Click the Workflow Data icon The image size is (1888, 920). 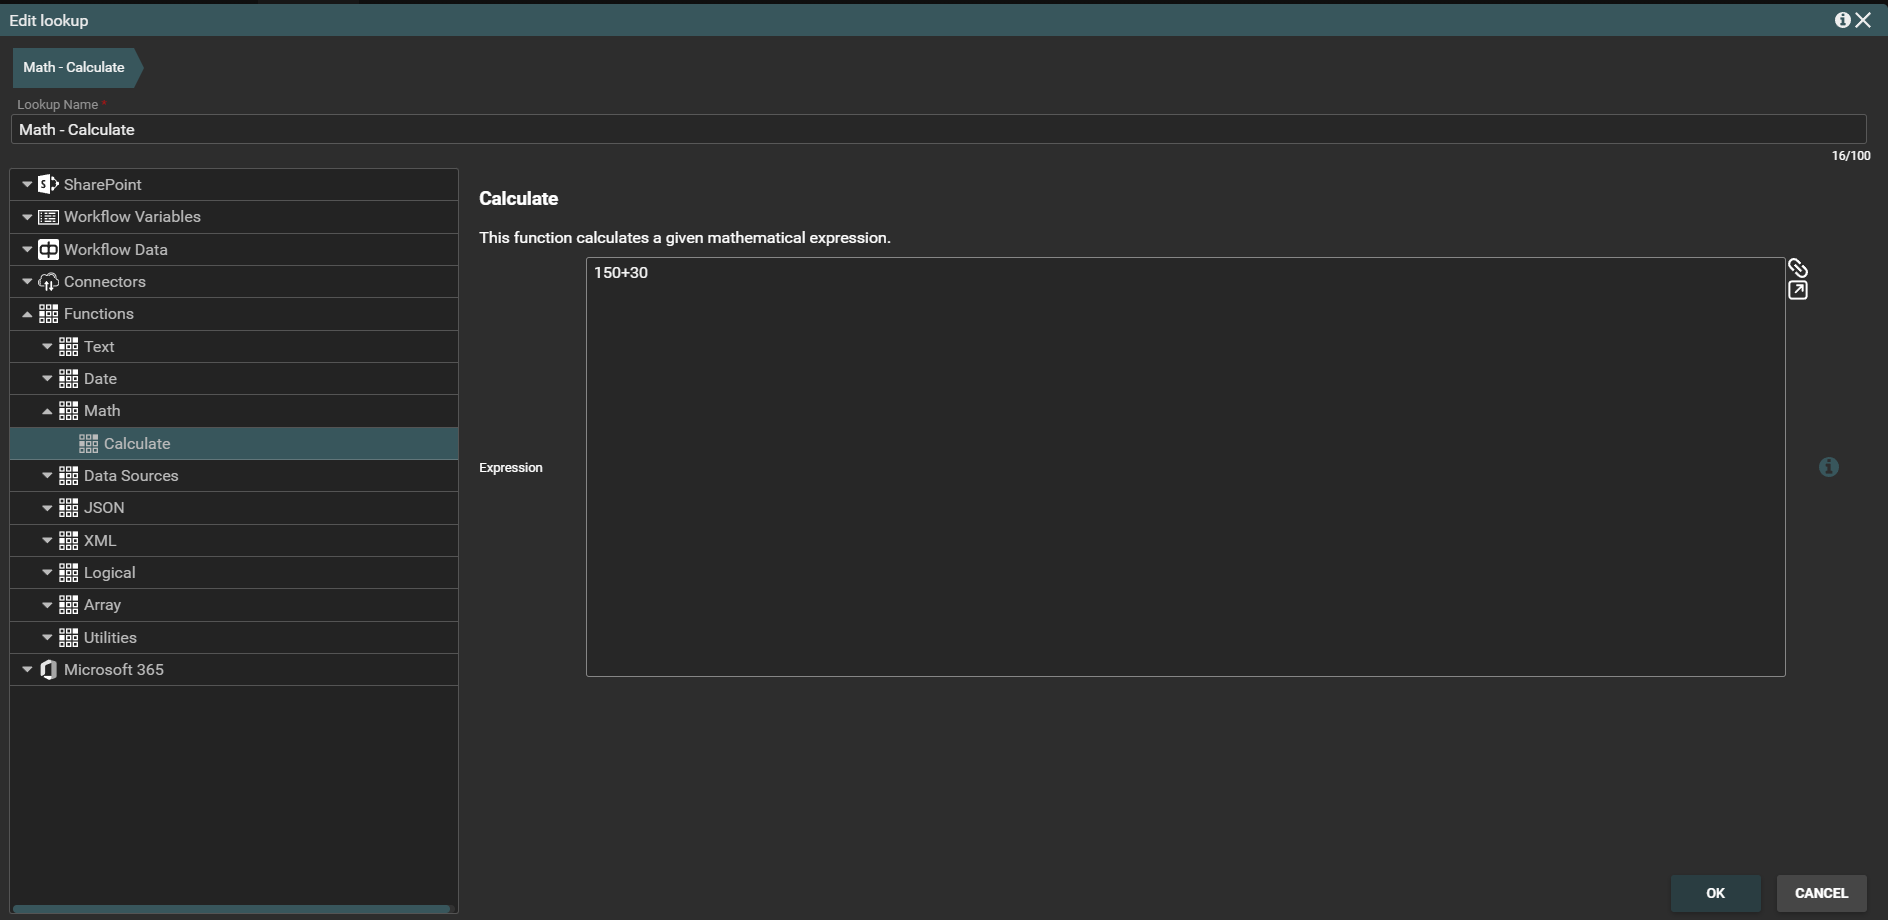tap(48, 250)
